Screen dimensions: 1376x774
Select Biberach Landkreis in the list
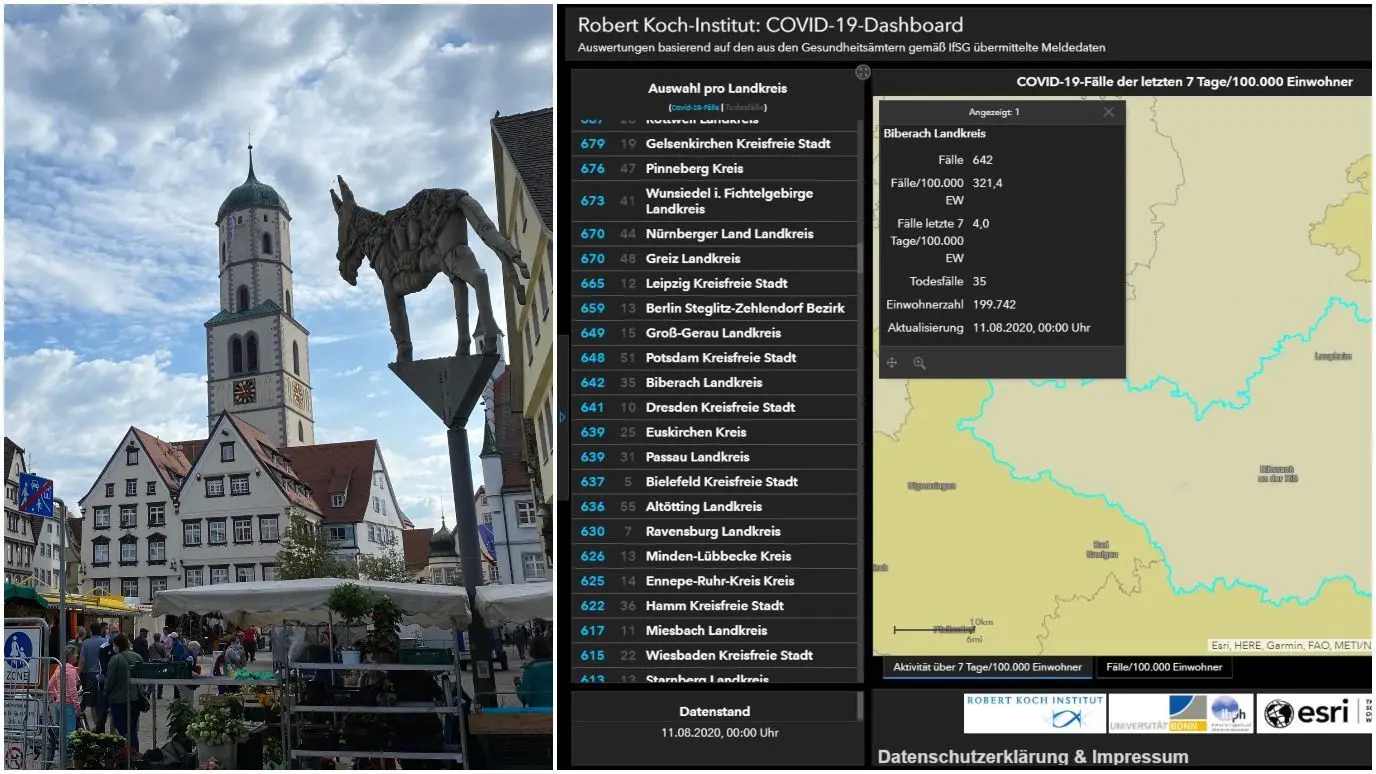click(x=714, y=382)
